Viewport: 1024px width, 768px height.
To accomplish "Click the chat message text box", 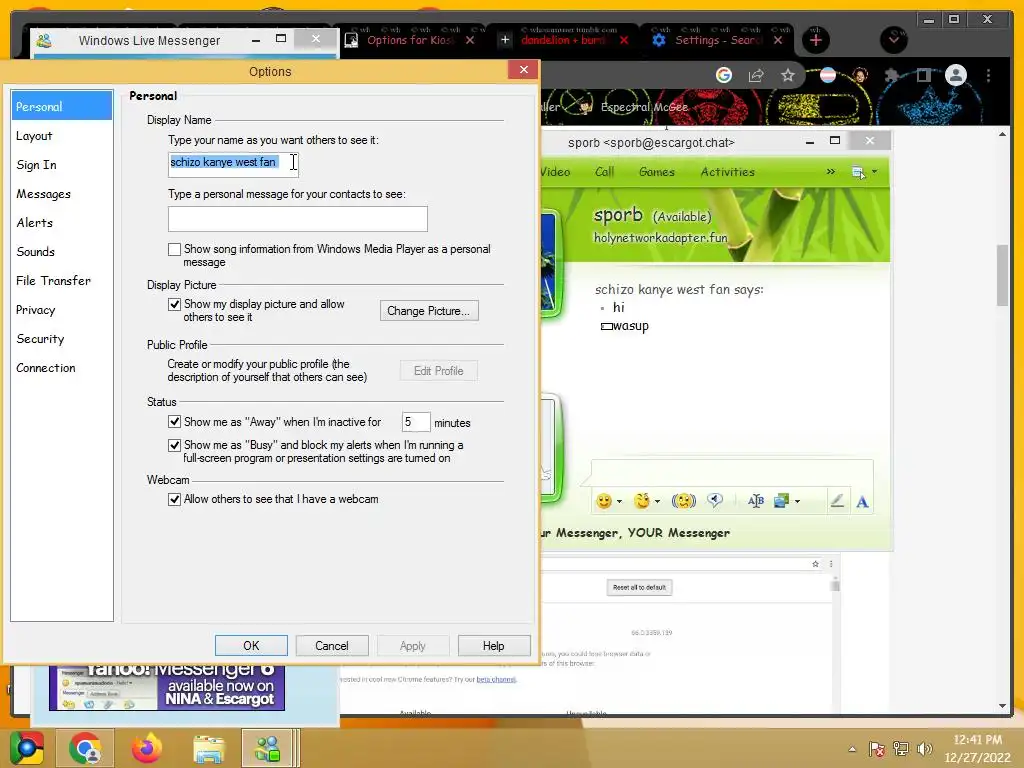I will tap(731, 472).
